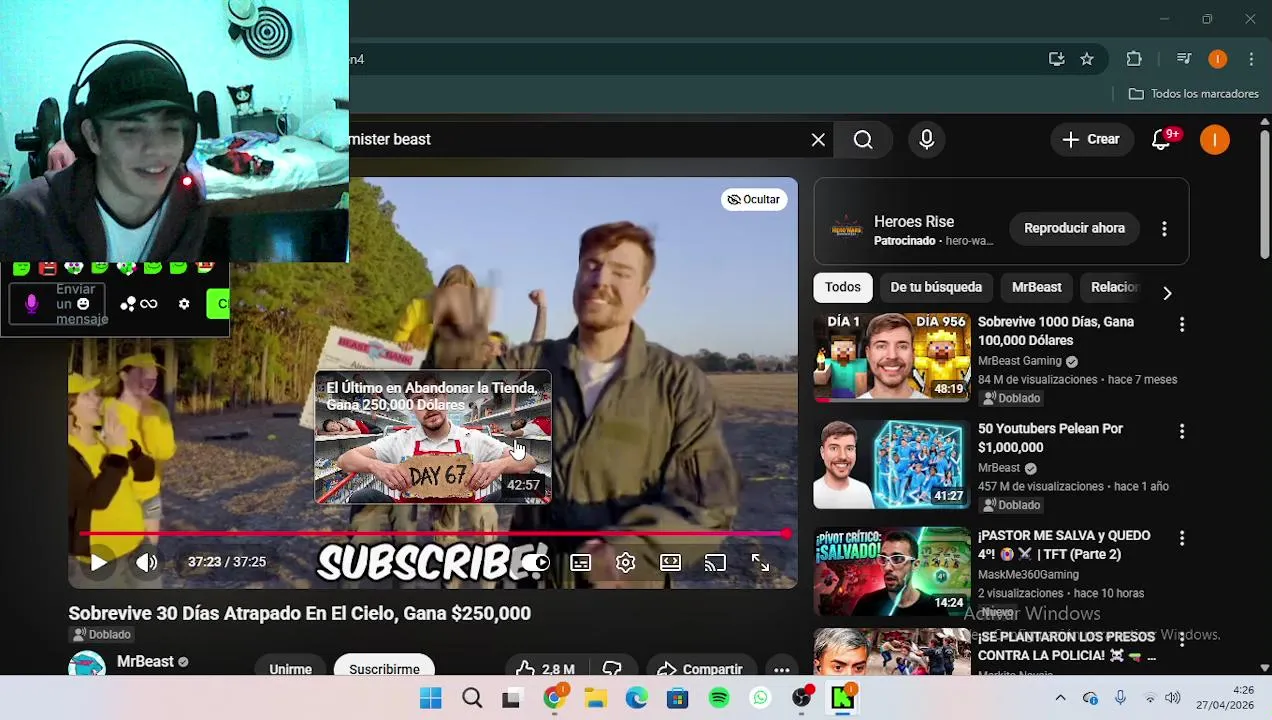Seek on the red video progress bar
The width and height of the screenshot is (1272, 720).
click(x=433, y=534)
